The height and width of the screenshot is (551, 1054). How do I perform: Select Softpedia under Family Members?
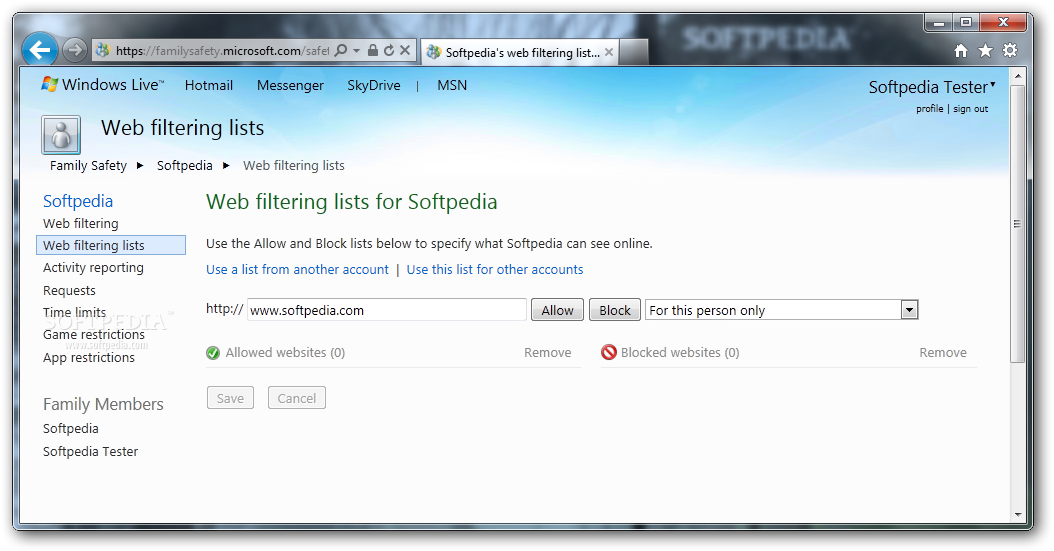71,429
